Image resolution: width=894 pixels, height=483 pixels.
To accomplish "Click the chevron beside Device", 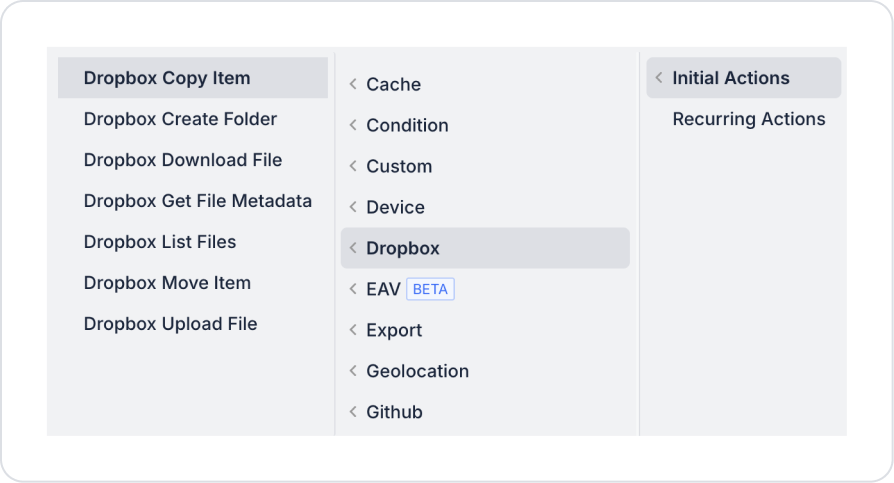I will click(353, 207).
